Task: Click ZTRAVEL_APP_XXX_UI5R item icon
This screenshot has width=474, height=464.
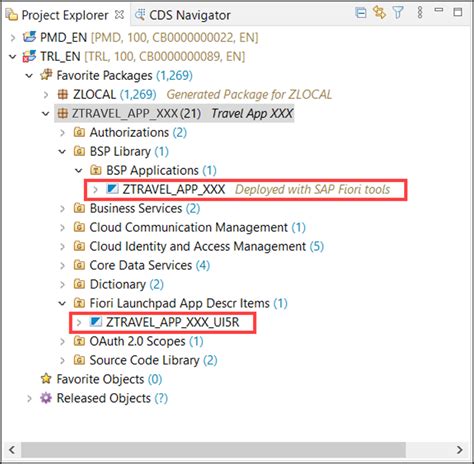Action: tap(96, 322)
